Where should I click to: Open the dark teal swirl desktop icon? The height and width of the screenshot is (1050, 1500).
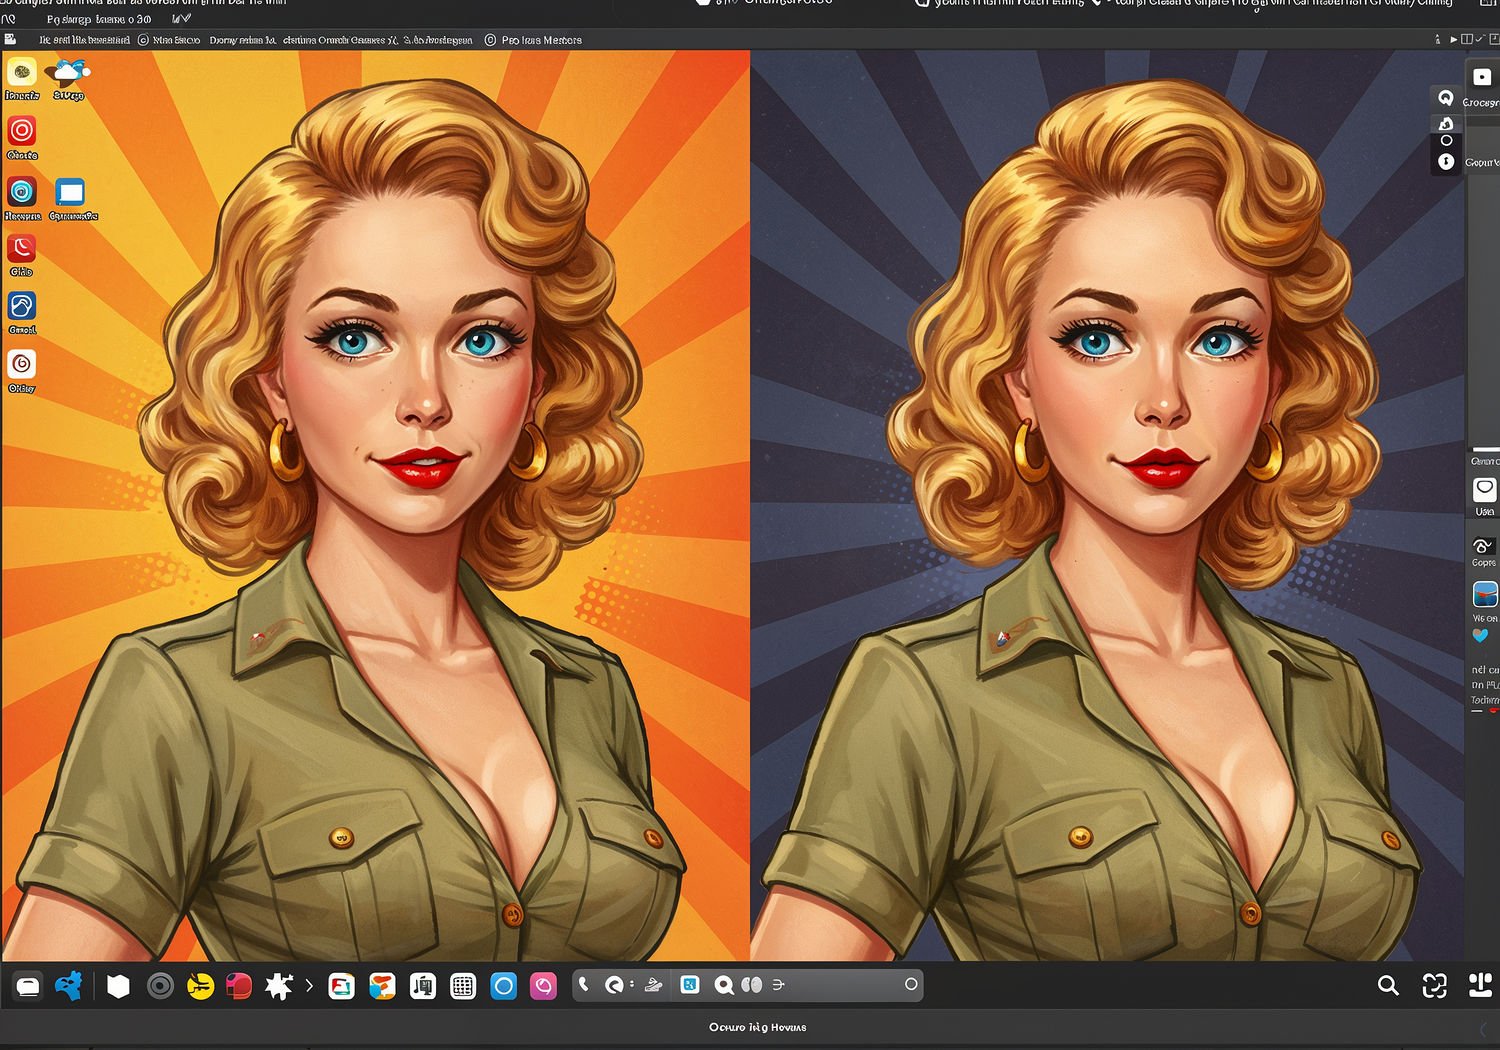[x=22, y=192]
